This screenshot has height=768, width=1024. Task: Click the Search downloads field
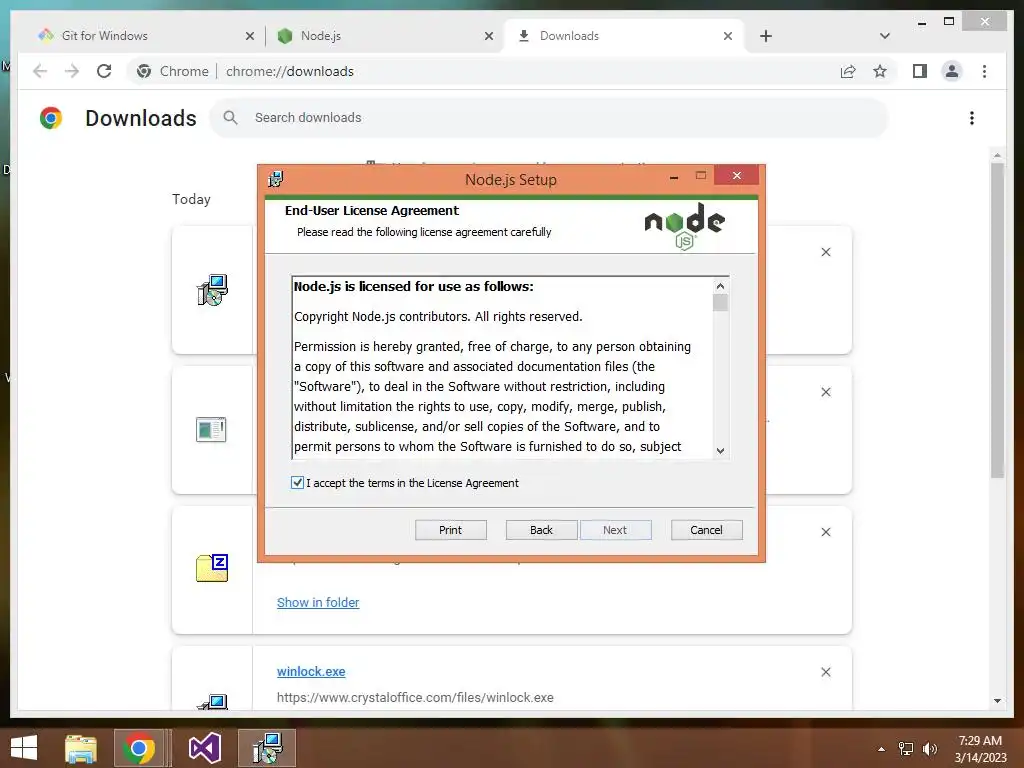click(549, 118)
